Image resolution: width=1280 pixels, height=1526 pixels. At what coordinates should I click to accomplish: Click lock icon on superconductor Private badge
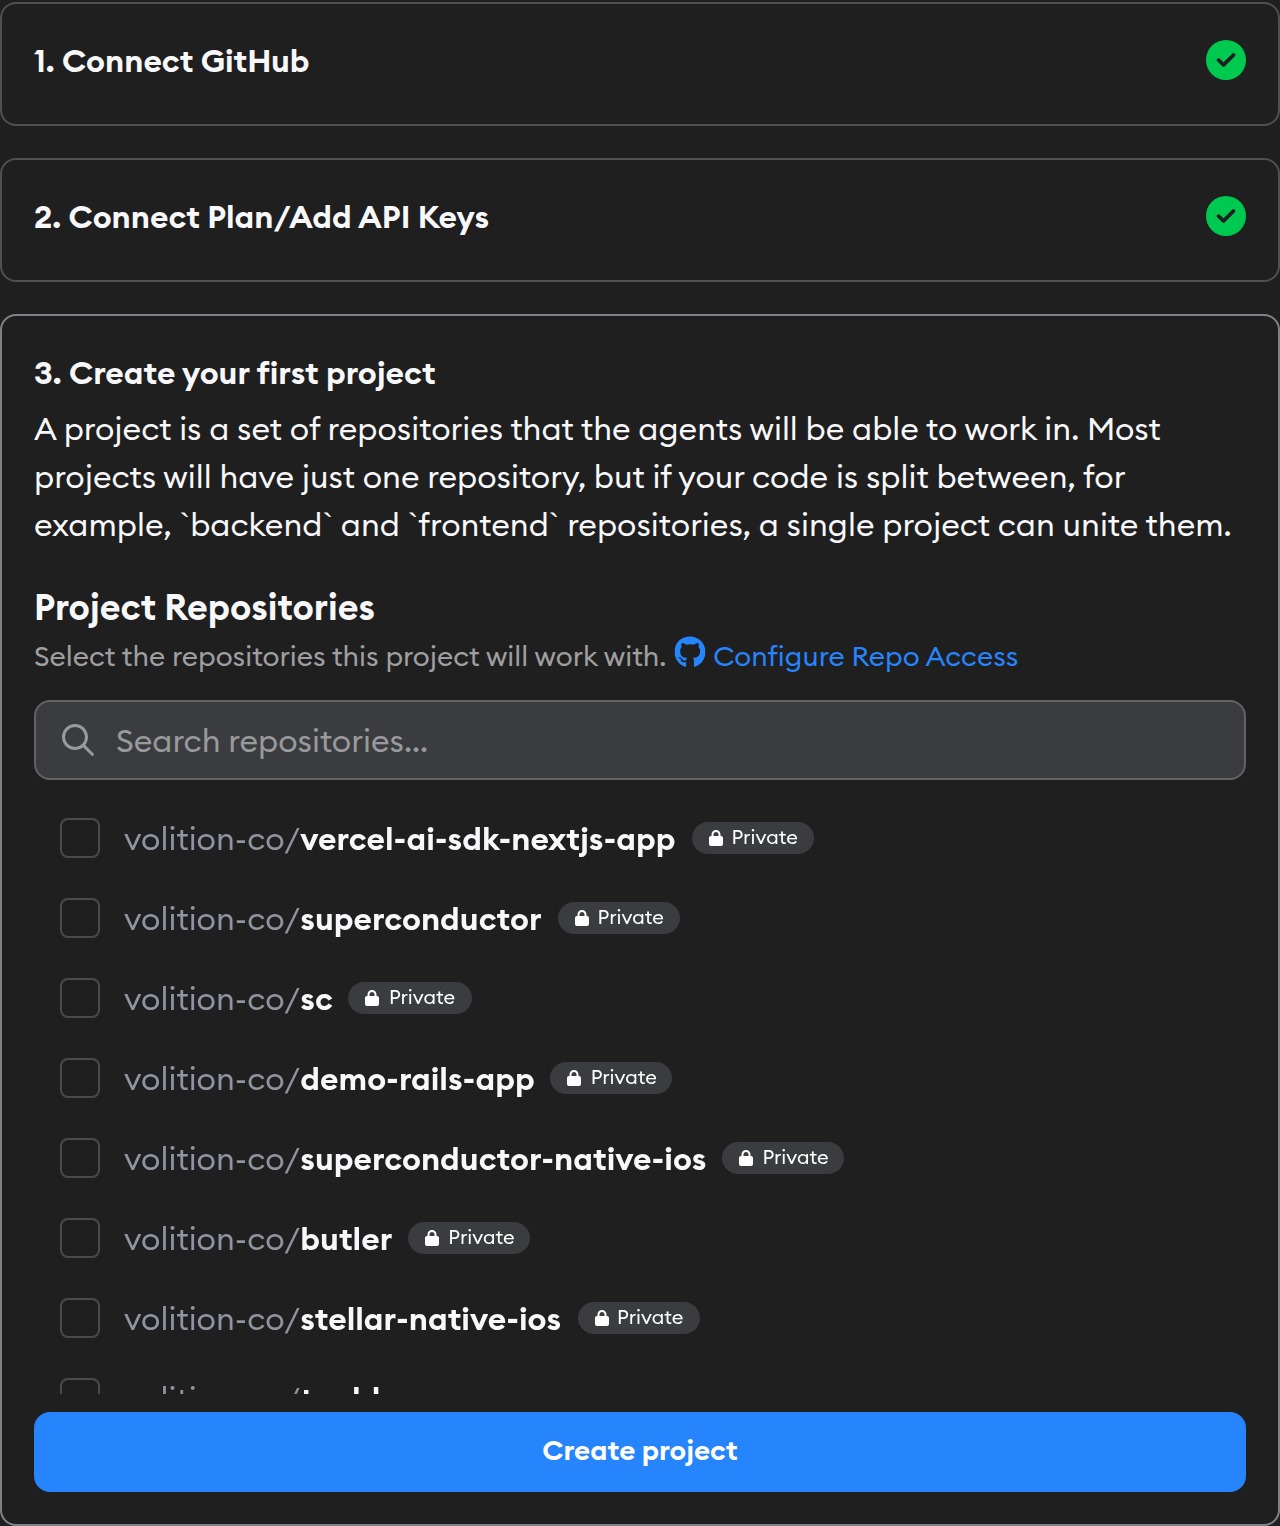[x=582, y=918]
